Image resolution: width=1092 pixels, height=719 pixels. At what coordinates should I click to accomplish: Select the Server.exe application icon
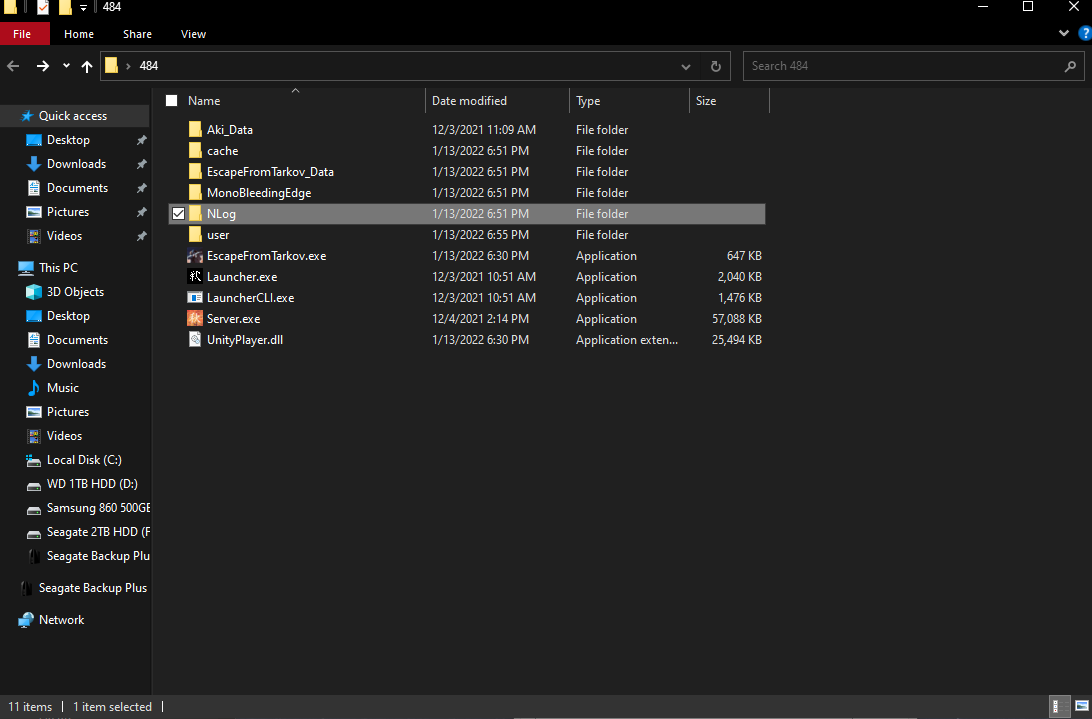(195, 318)
